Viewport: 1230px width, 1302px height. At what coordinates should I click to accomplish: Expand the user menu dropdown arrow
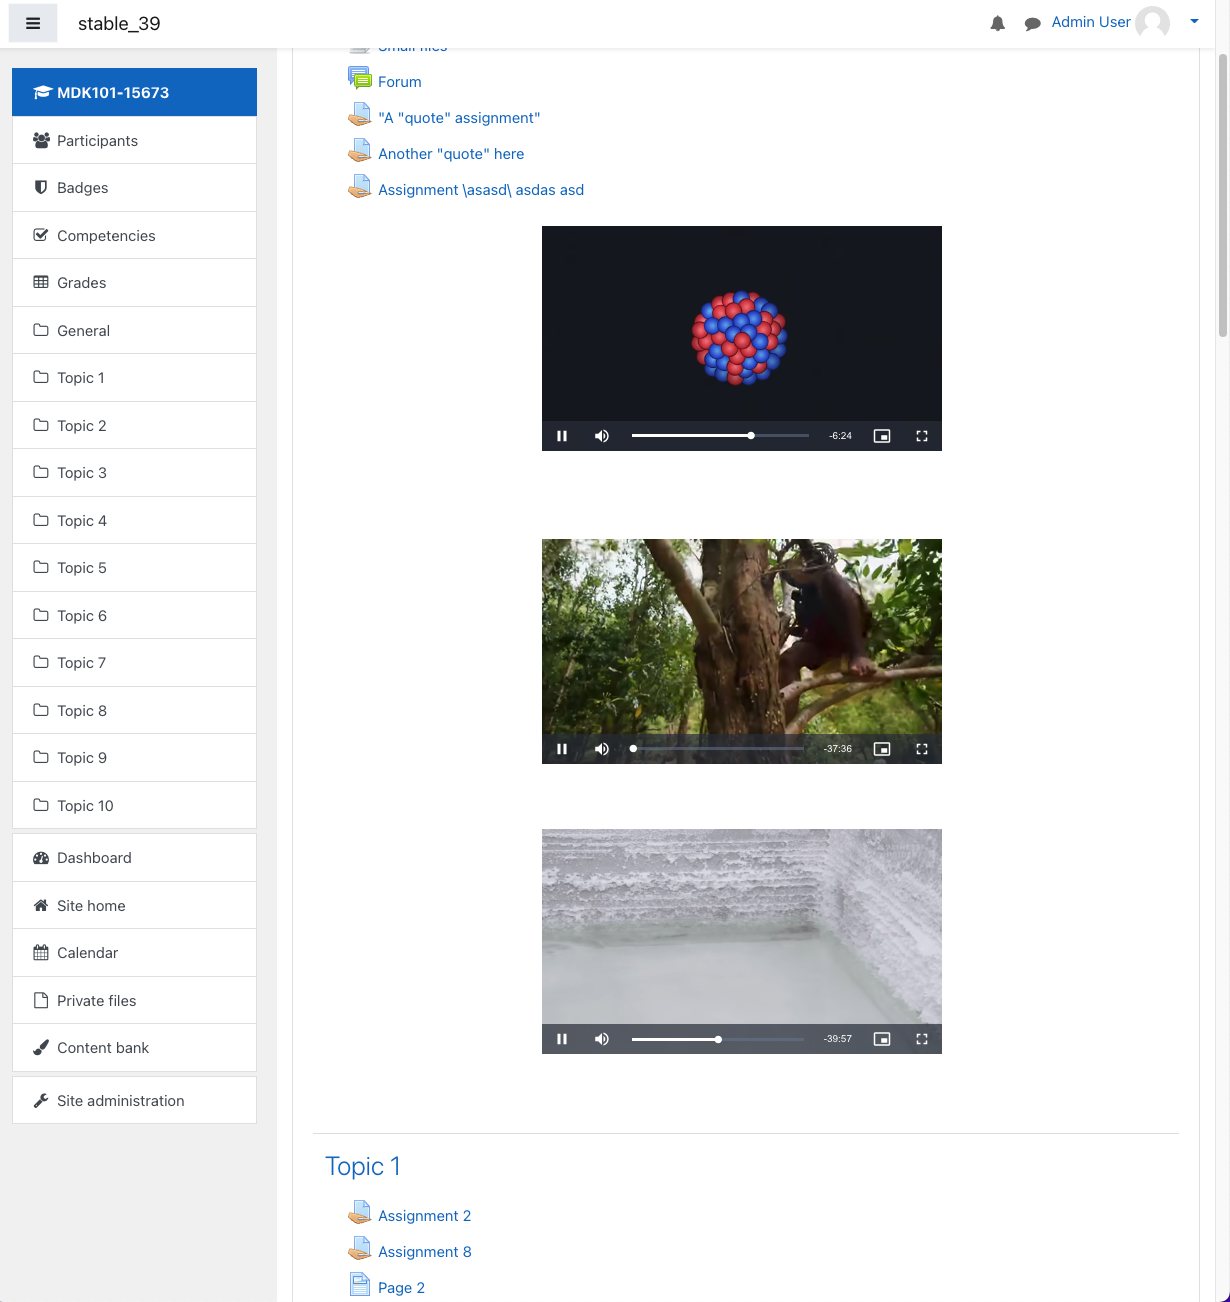point(1194,21)
